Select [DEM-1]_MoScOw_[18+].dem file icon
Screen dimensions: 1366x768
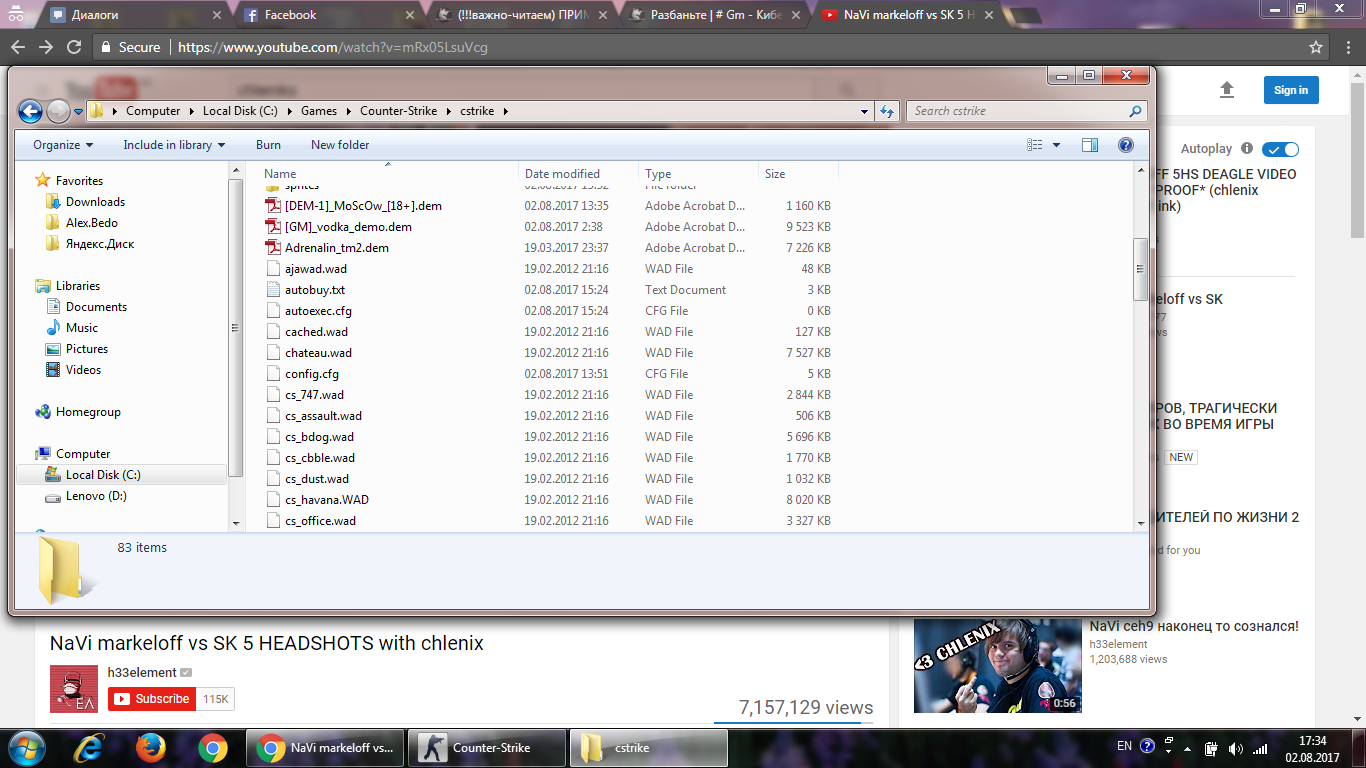pyautogui.click(x=273, y=206)
